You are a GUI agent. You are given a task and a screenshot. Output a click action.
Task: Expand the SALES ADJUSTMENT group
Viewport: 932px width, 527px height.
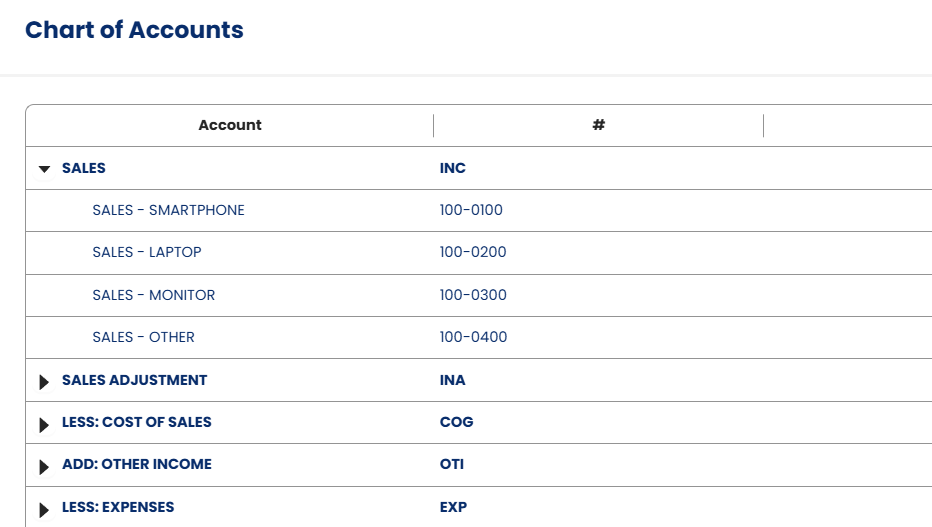click(44, 382)
